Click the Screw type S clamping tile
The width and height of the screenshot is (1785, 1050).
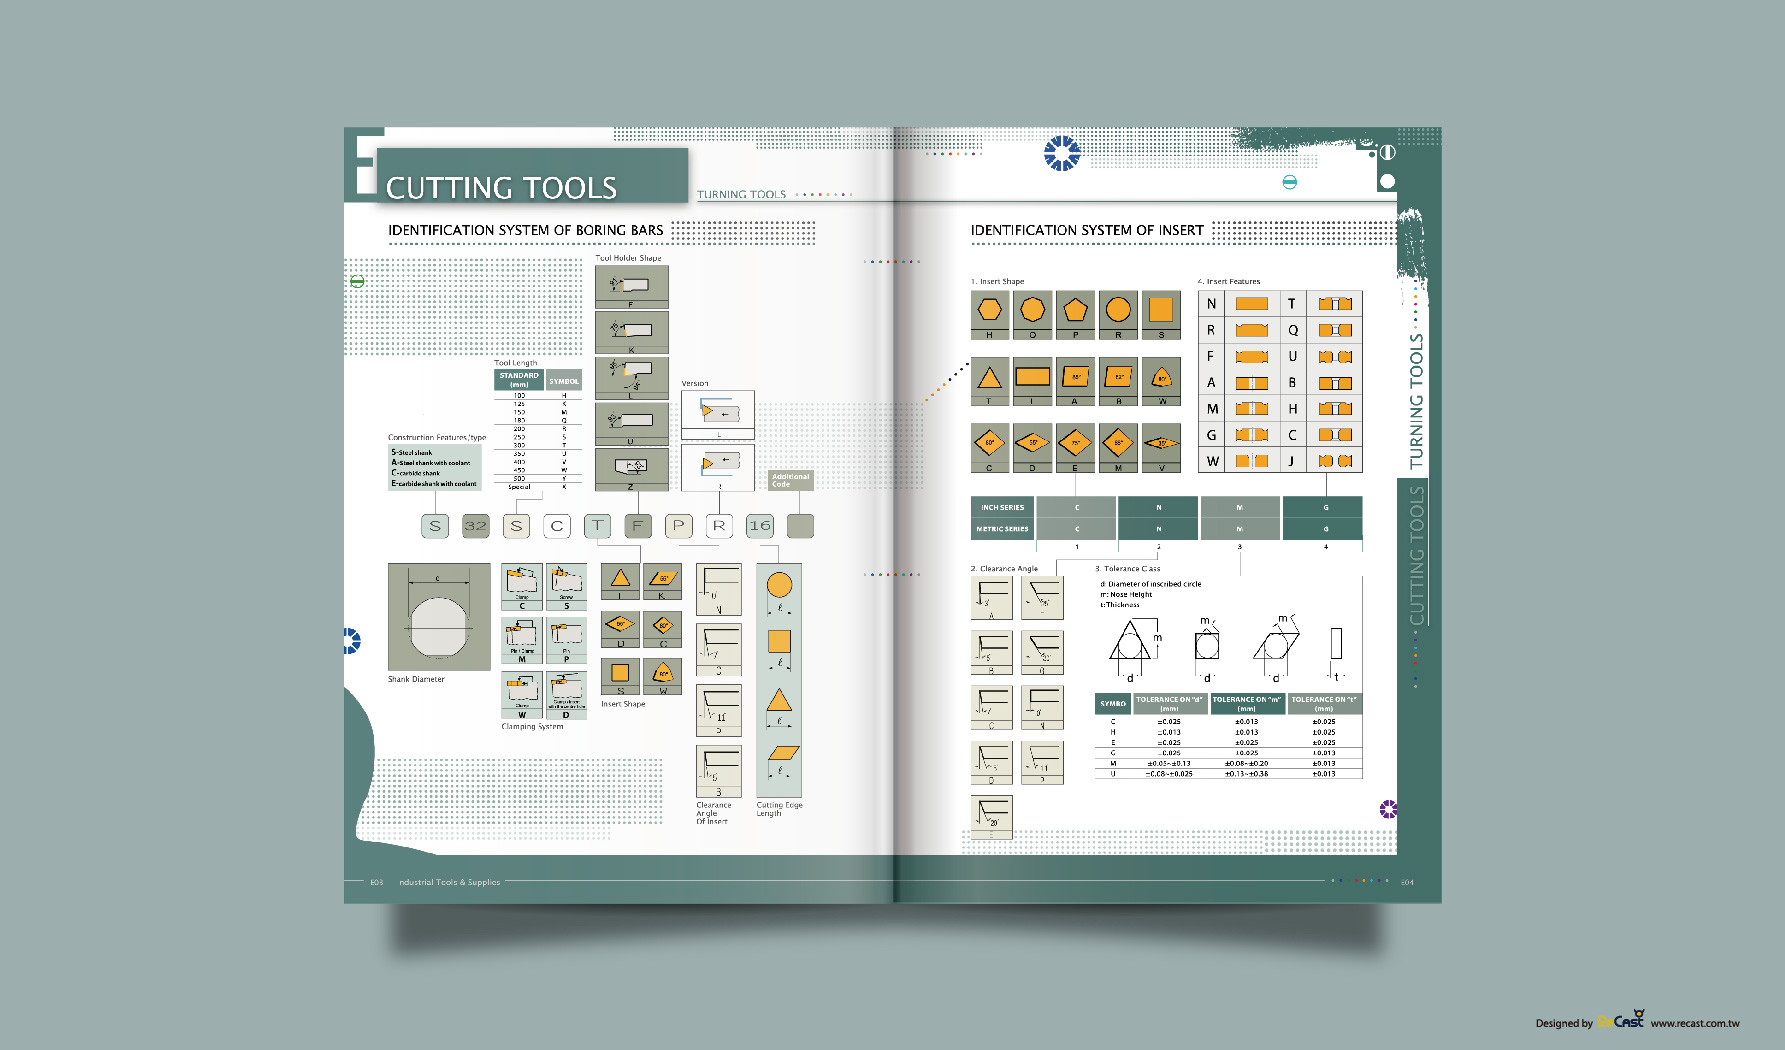point(566,587)
